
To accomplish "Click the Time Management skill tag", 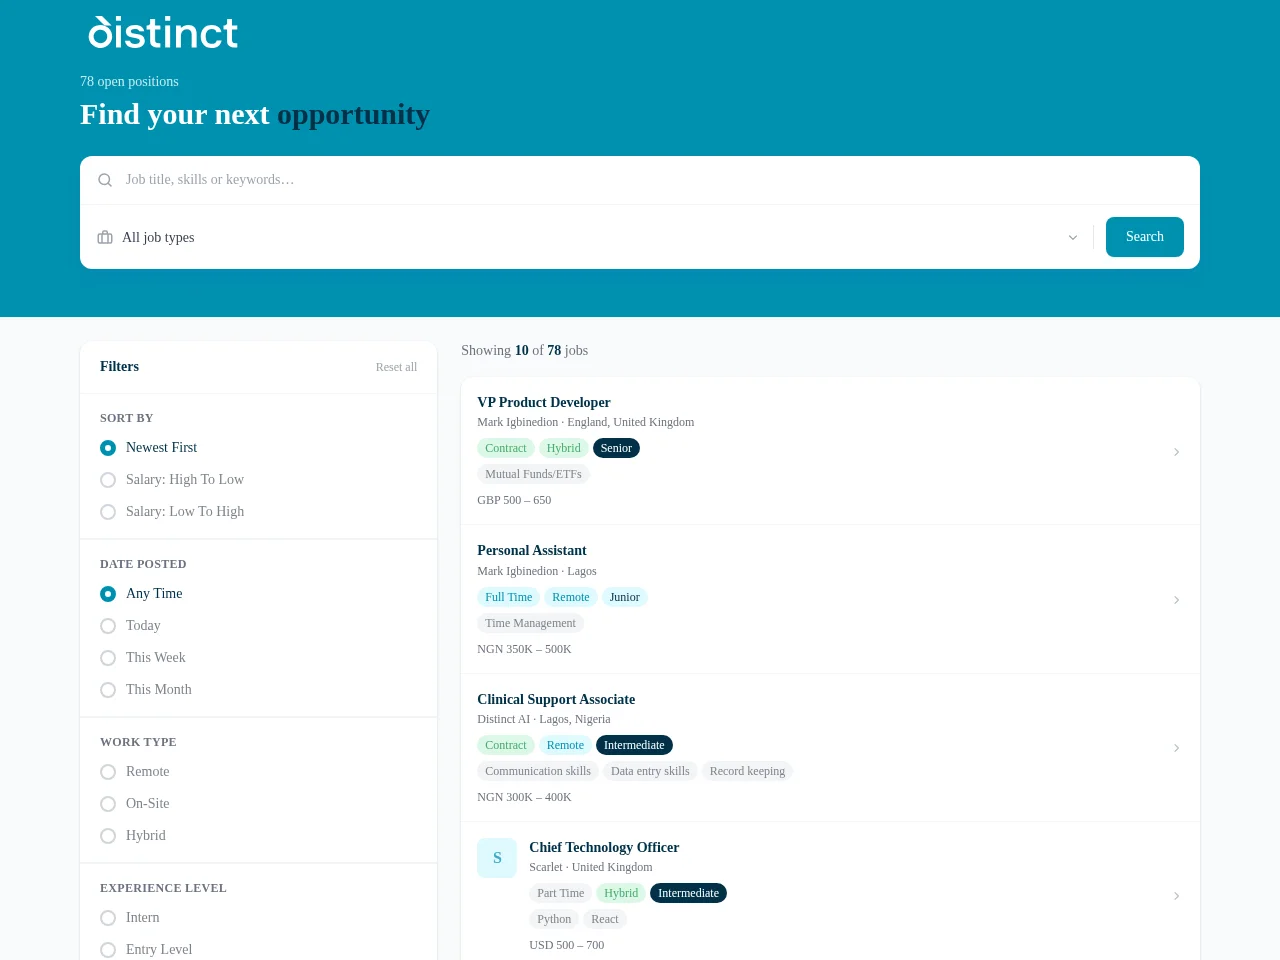I will pos(530,623).
